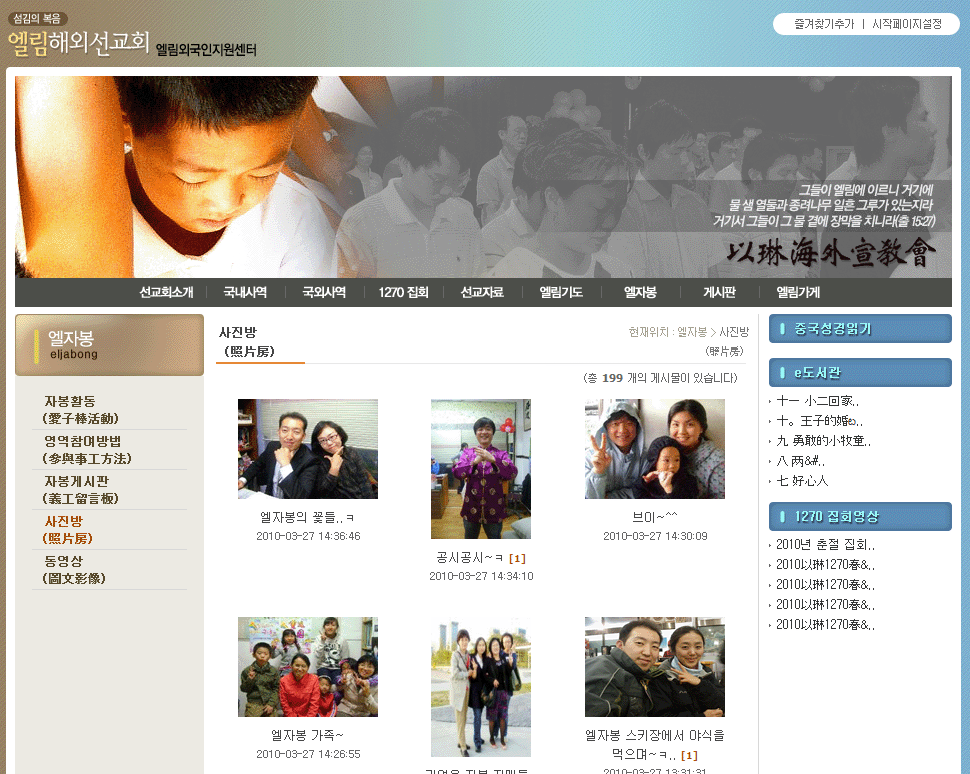Click the 엘자봉 eljabong sidebar header
The height and width of the screenshot is (774, 970).
click(x=109, y=345)
